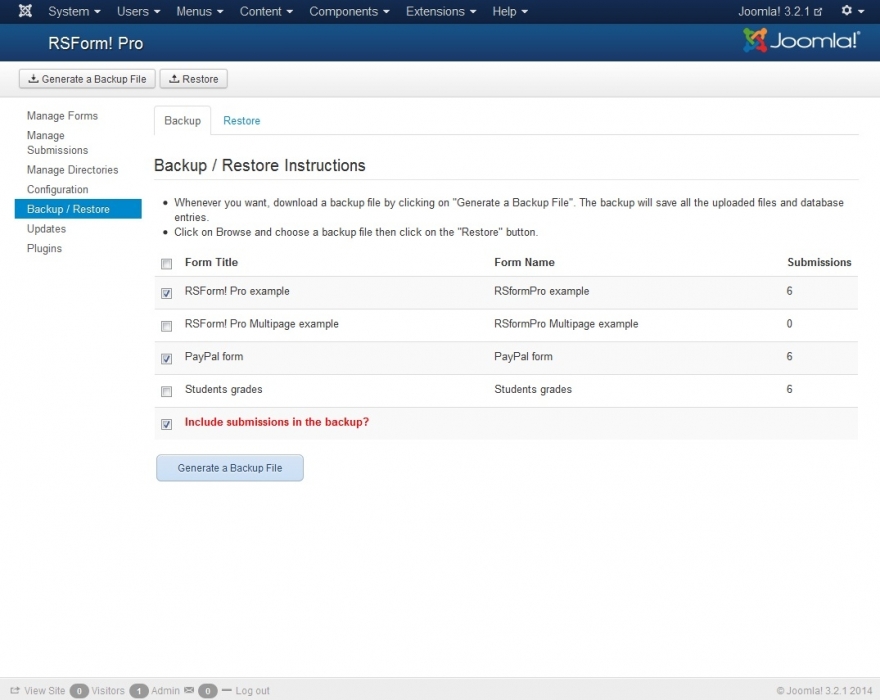The image size is (880, 700).
Task: Open the settings gear menu
Action: [852, 11]
